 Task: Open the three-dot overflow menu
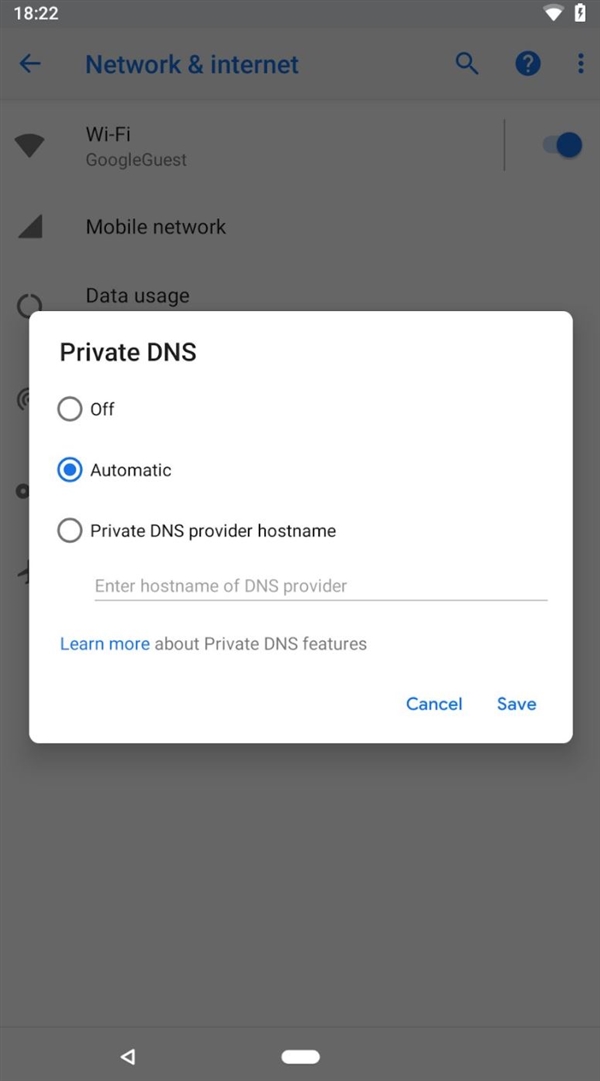[x=580, y=64]
